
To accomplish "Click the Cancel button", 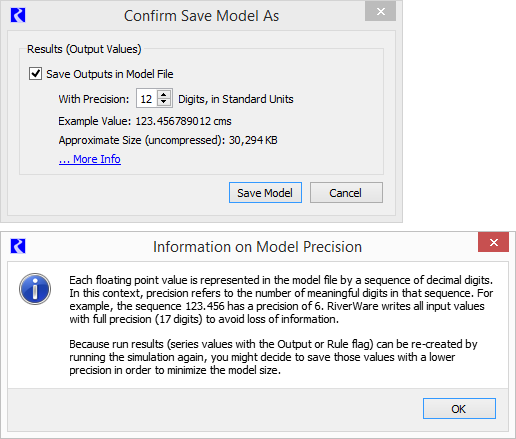I will (x=346, y=193).
